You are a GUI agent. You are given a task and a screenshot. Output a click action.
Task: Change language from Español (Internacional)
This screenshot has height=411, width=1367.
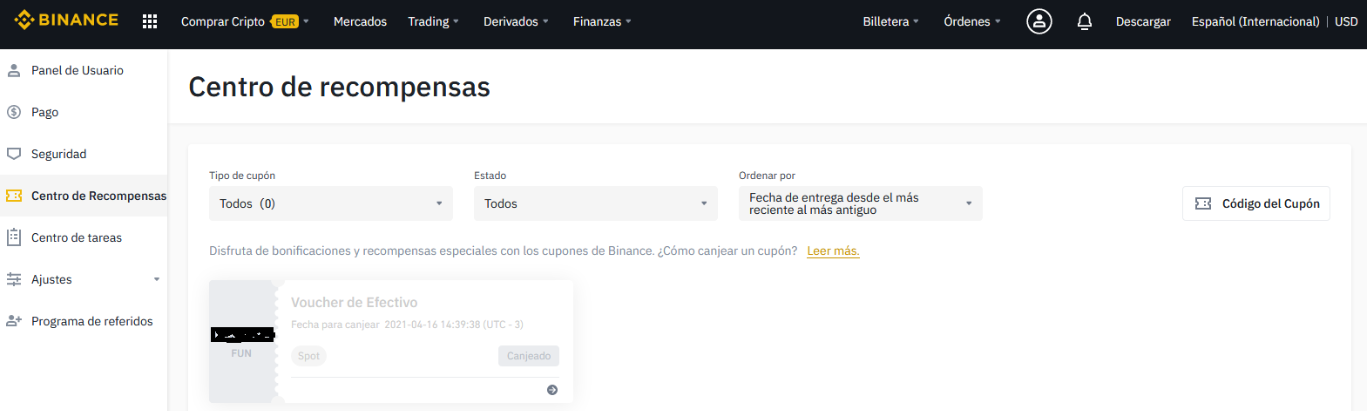click(x=1256, y=21)
